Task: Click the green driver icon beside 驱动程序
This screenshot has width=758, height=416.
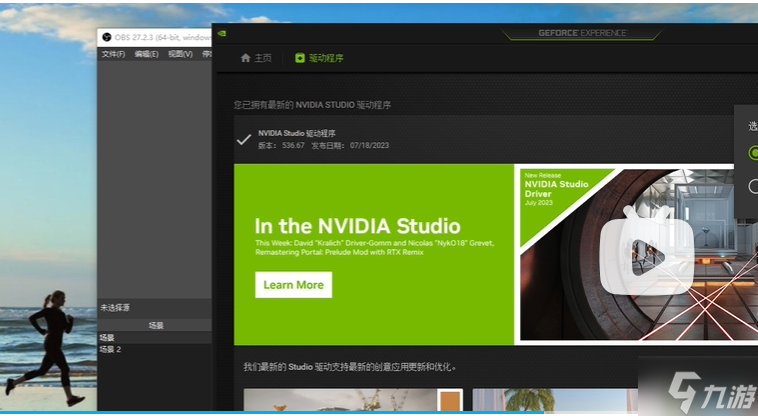Action: (x=300, y=58)
